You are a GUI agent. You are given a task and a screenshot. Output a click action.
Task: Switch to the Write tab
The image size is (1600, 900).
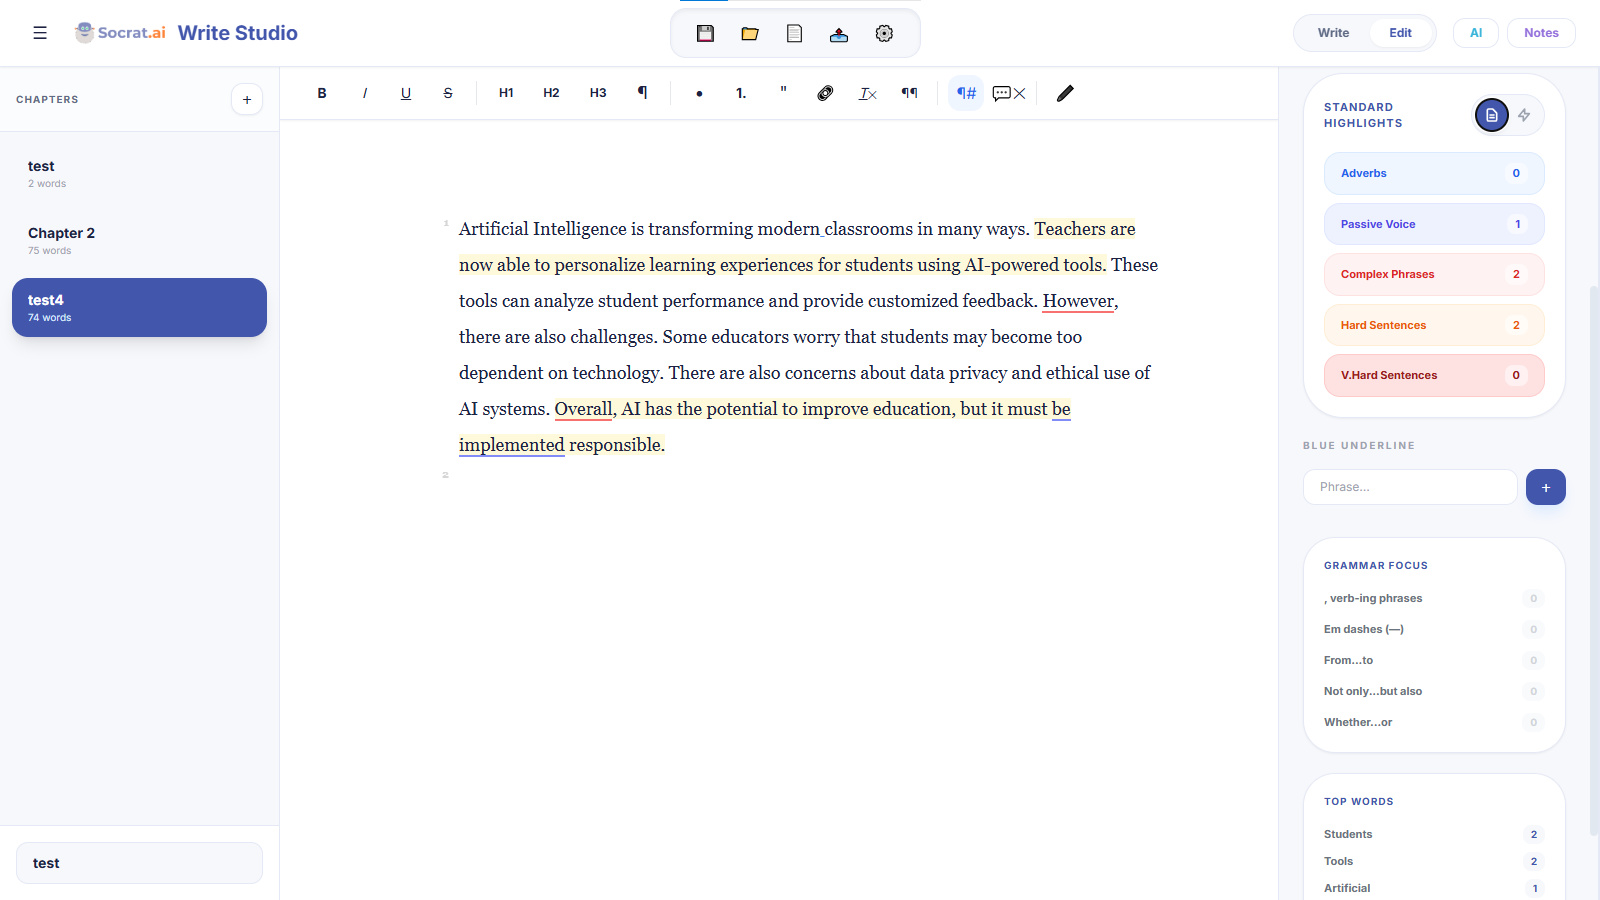pos(1333,33)
